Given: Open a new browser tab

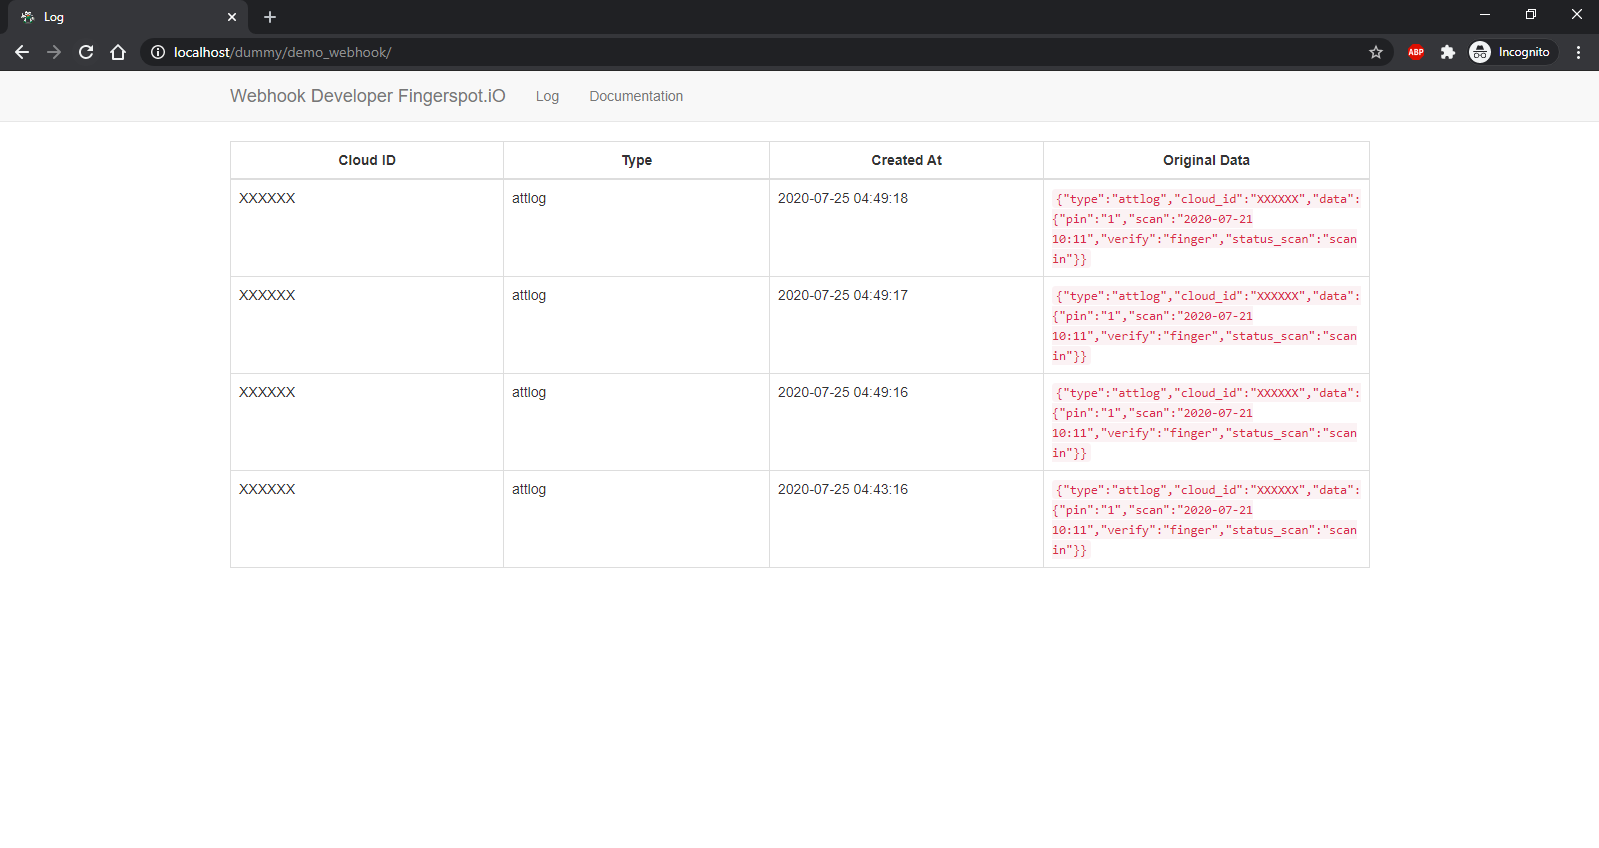Looking at the screenshot, I should (270, 17).
